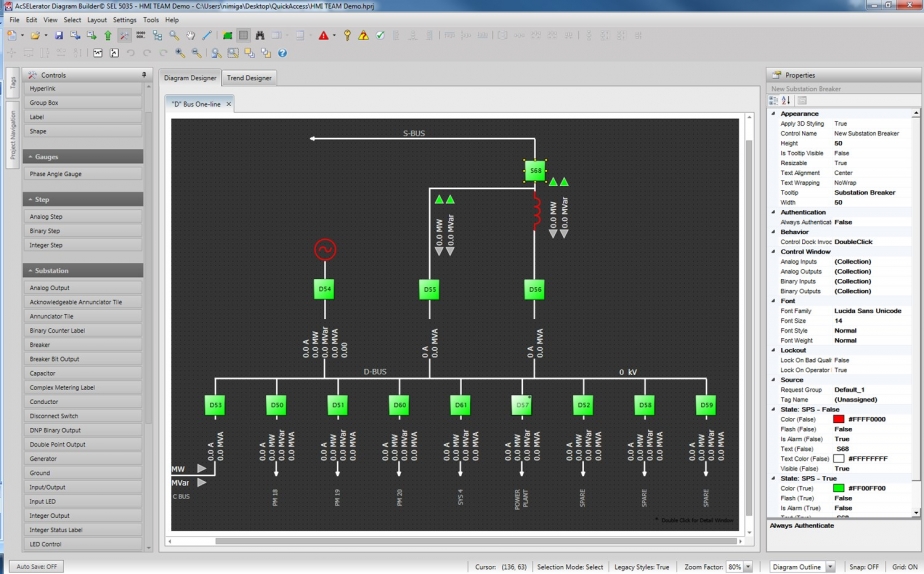This screenshot has height=574, width=924.
Task: Click the red alarm triangle icon
Action: tap(323, 36)
